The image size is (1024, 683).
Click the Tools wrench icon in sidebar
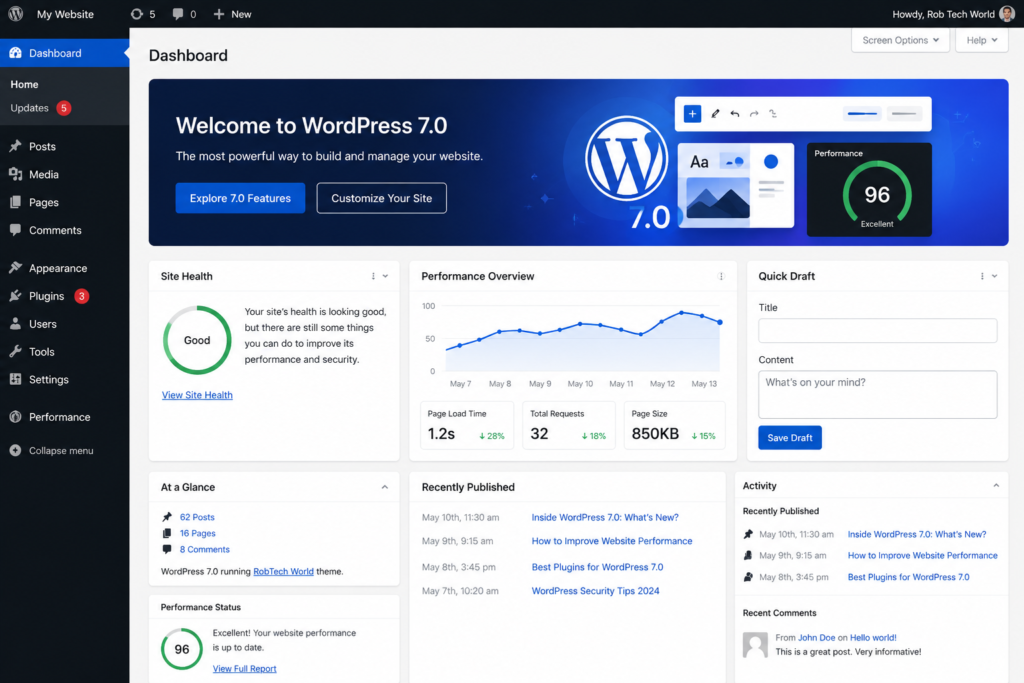16,351
